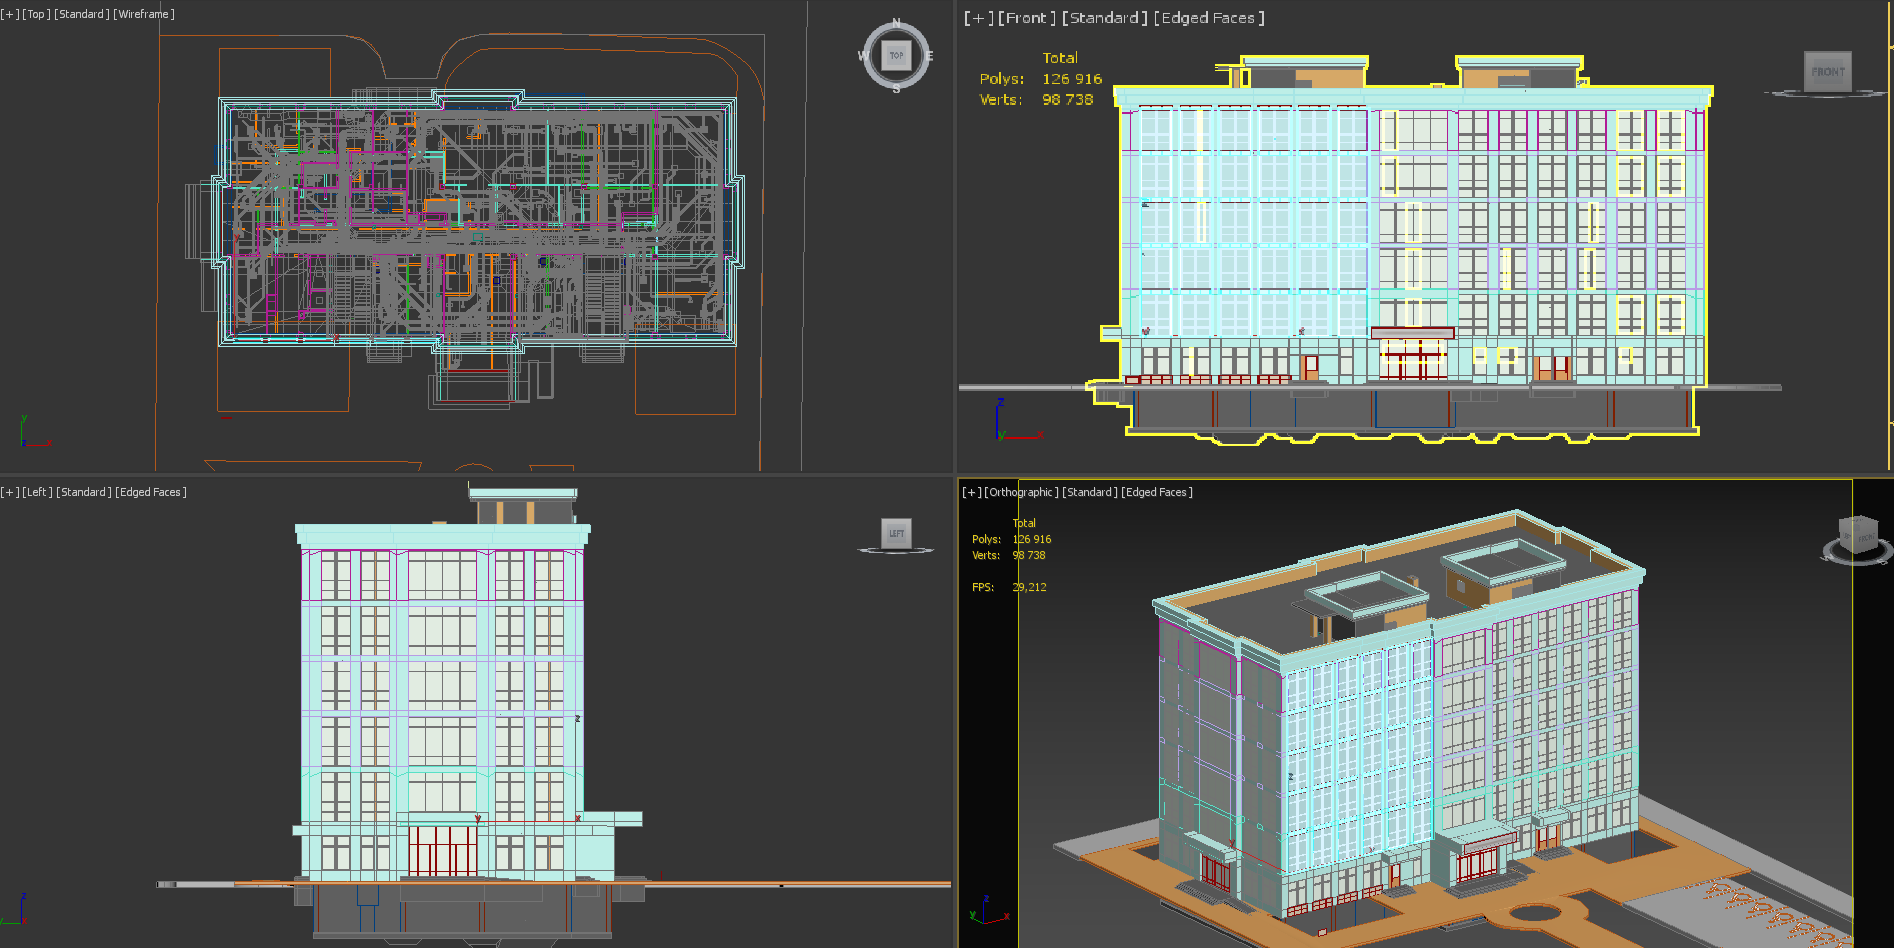Click the [Front] viewport view label
This screenshot has width=1894, height=948.
(1026, 18)
